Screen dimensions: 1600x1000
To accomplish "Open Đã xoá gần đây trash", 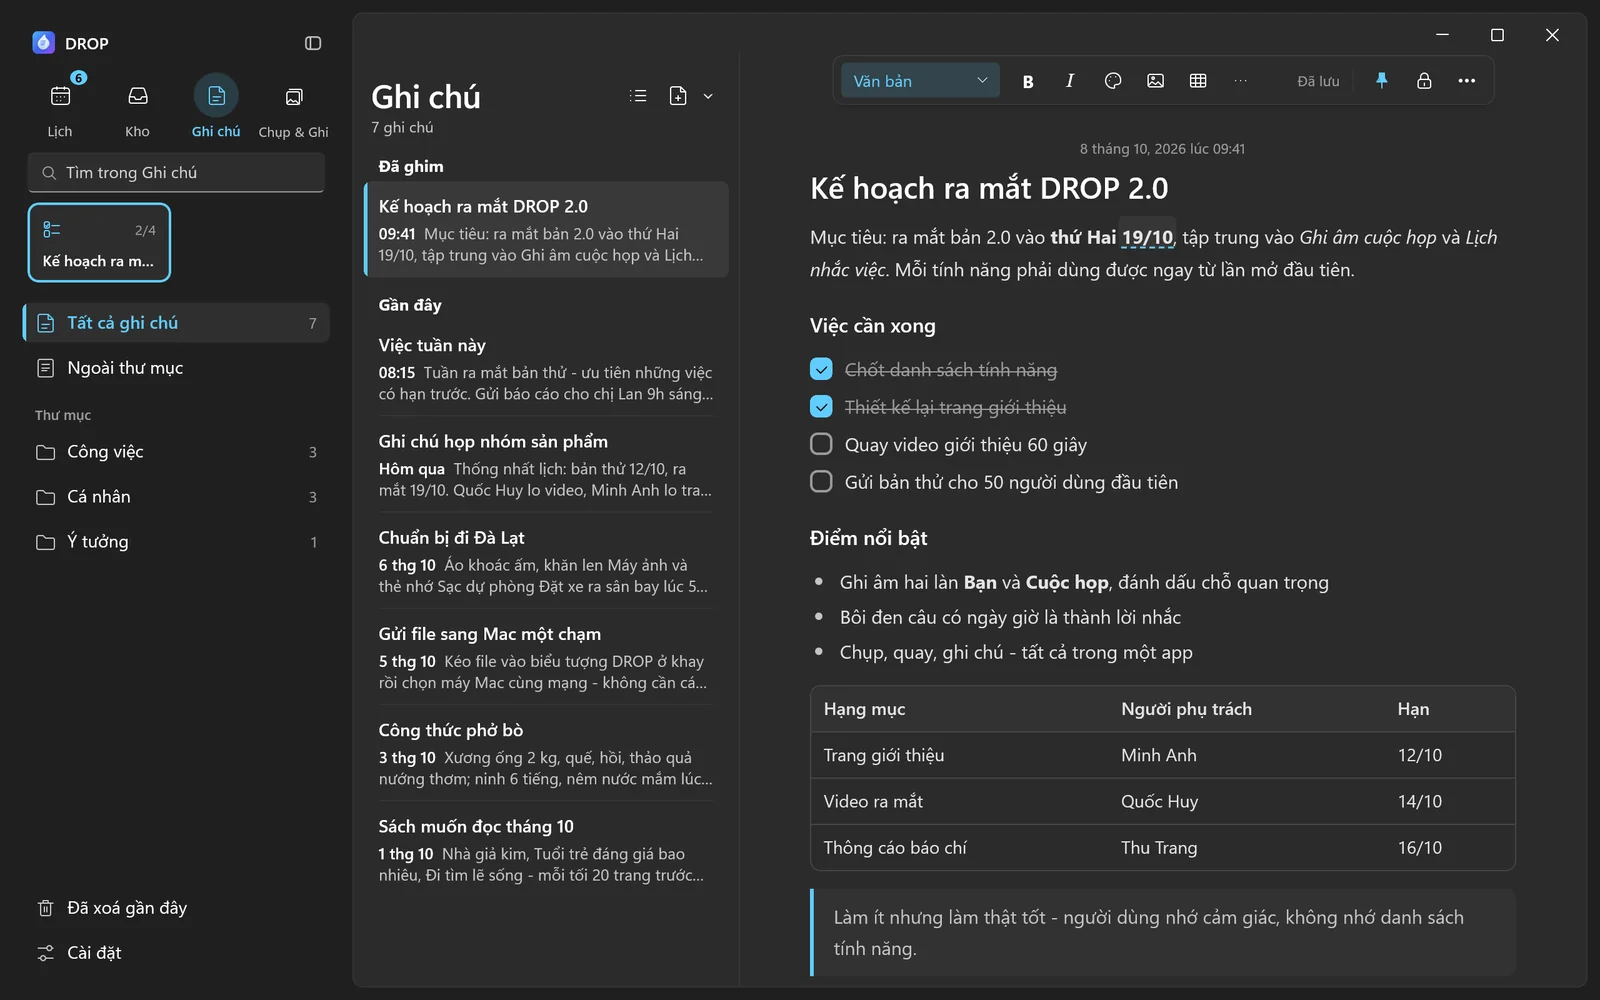I will (176, 908).
